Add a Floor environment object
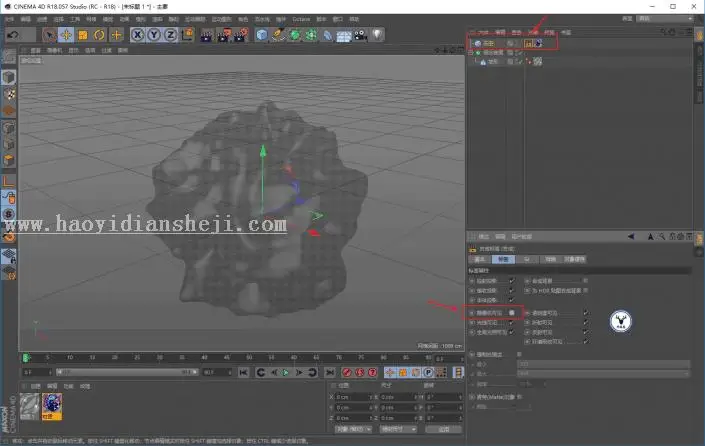The image size is (705, 446). [x=344, y=35]
